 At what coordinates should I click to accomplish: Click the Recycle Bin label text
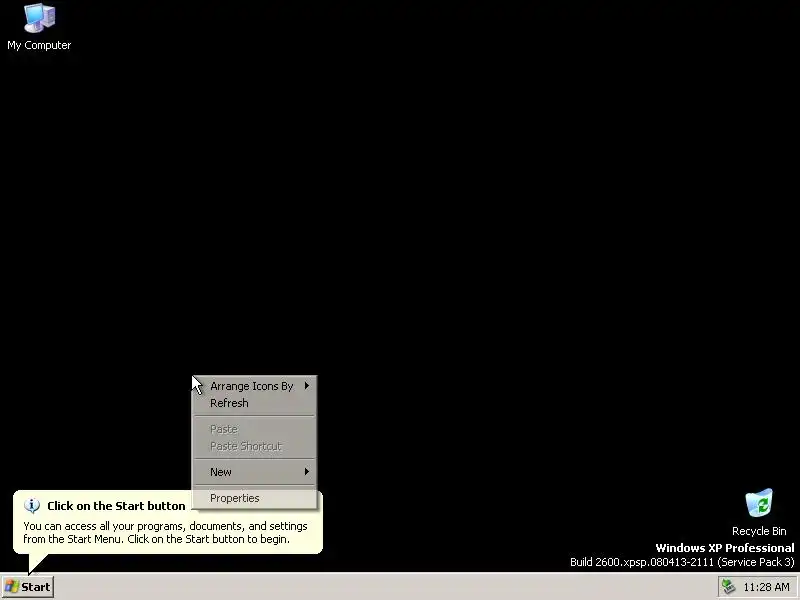click(x=759, y=531)
